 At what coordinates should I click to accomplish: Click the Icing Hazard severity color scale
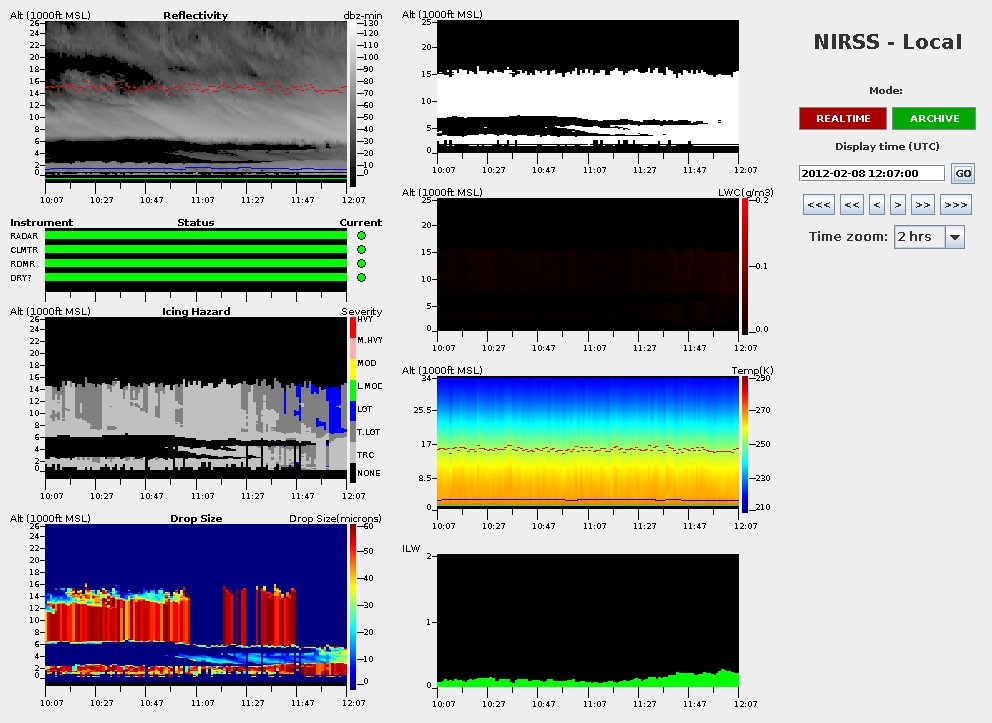352,400
